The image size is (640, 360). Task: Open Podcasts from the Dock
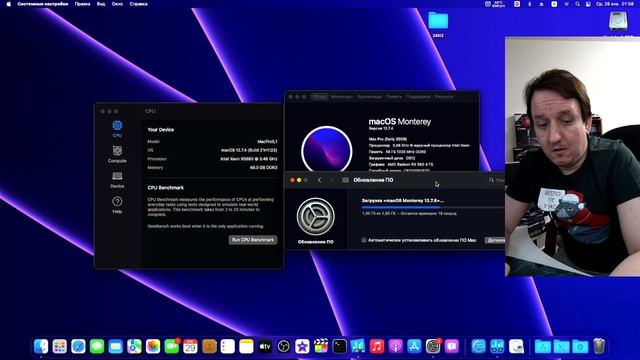tap(396, 347)
